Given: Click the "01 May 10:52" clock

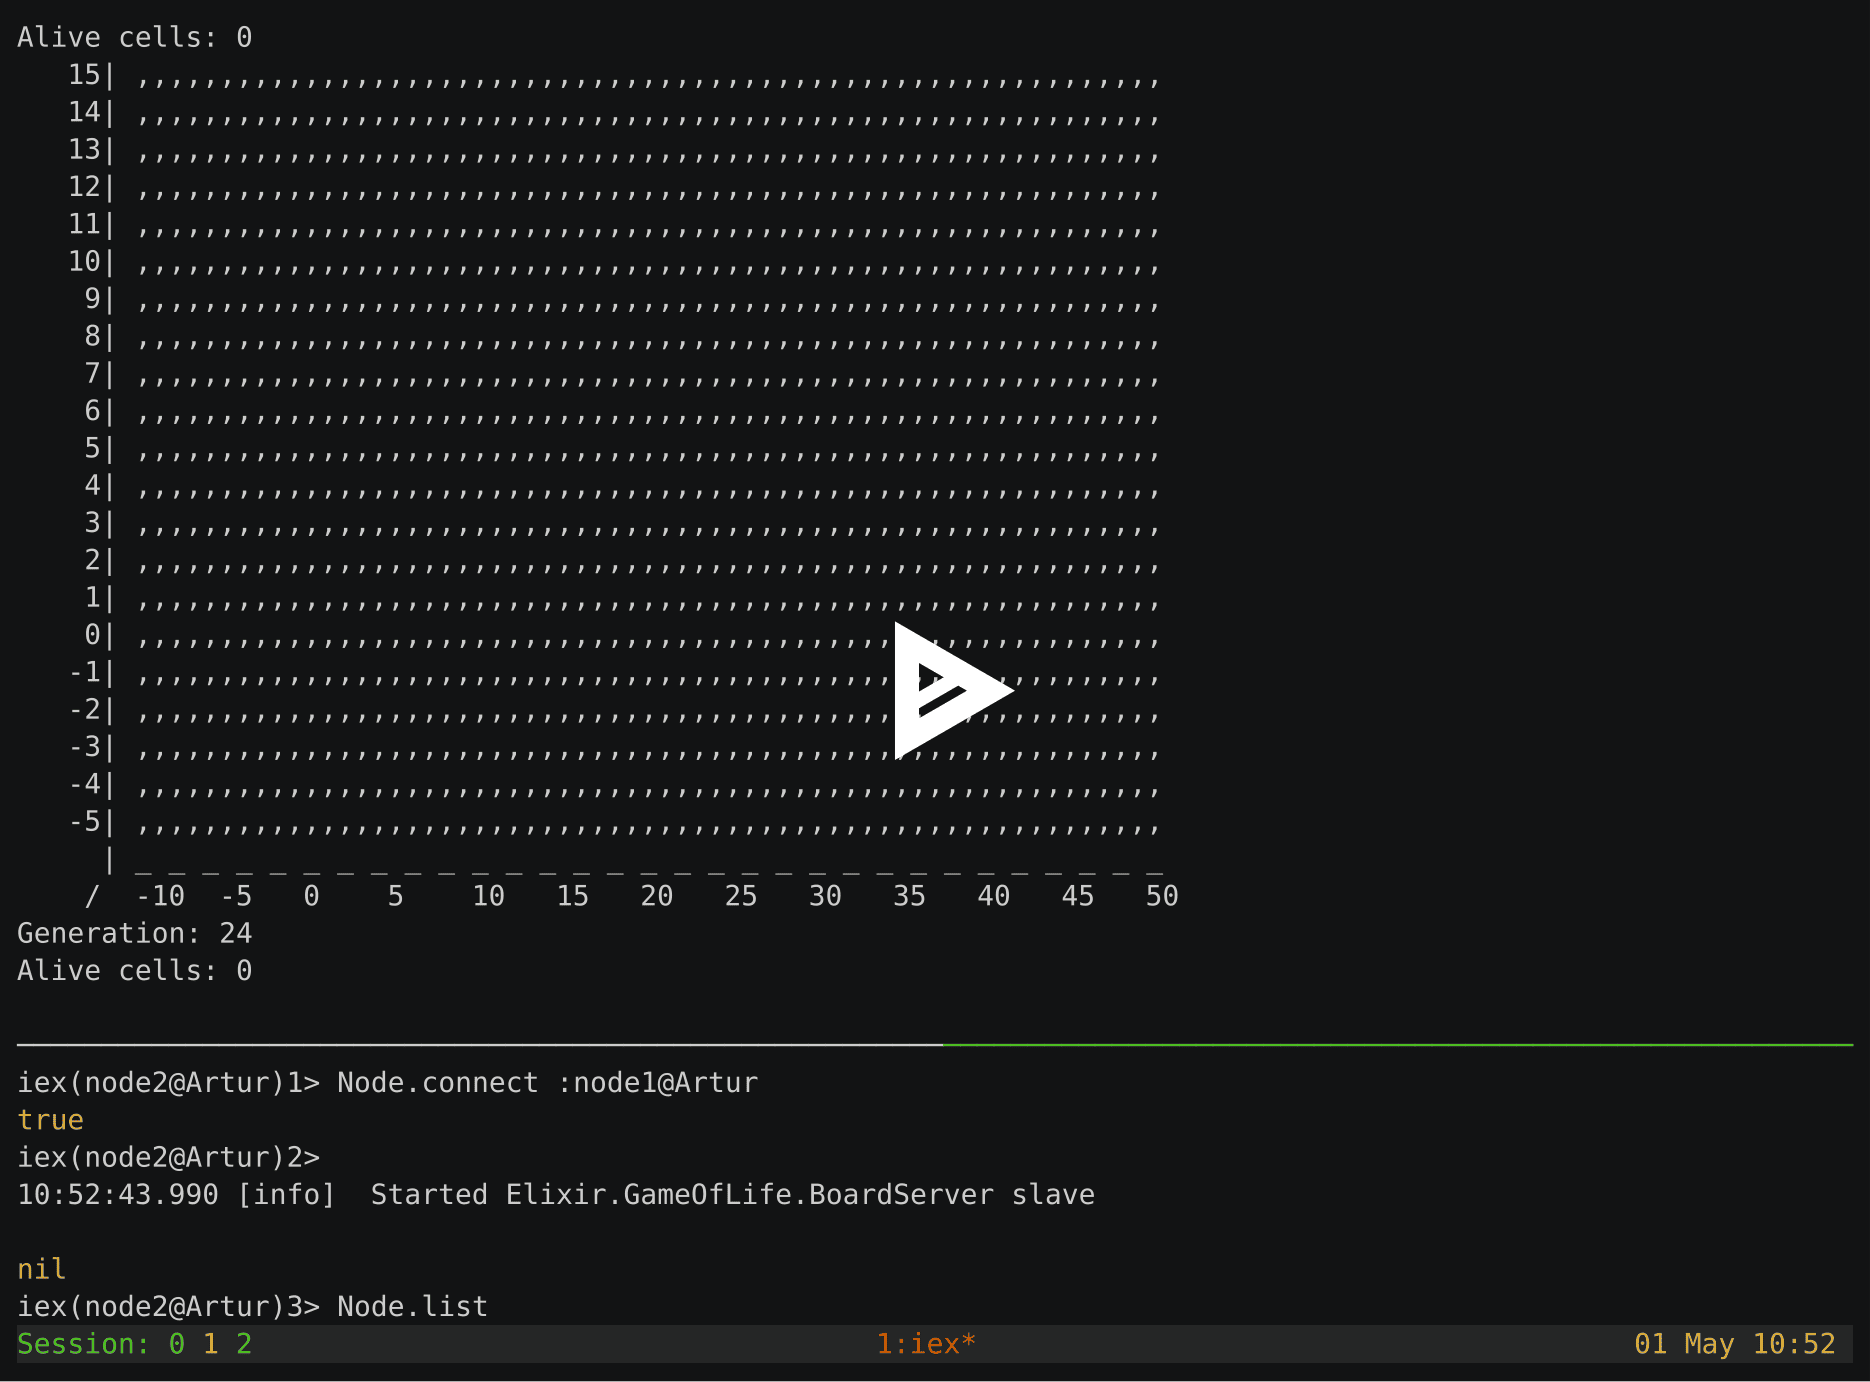Looking at the screenshot, I should [1735, 1344].
